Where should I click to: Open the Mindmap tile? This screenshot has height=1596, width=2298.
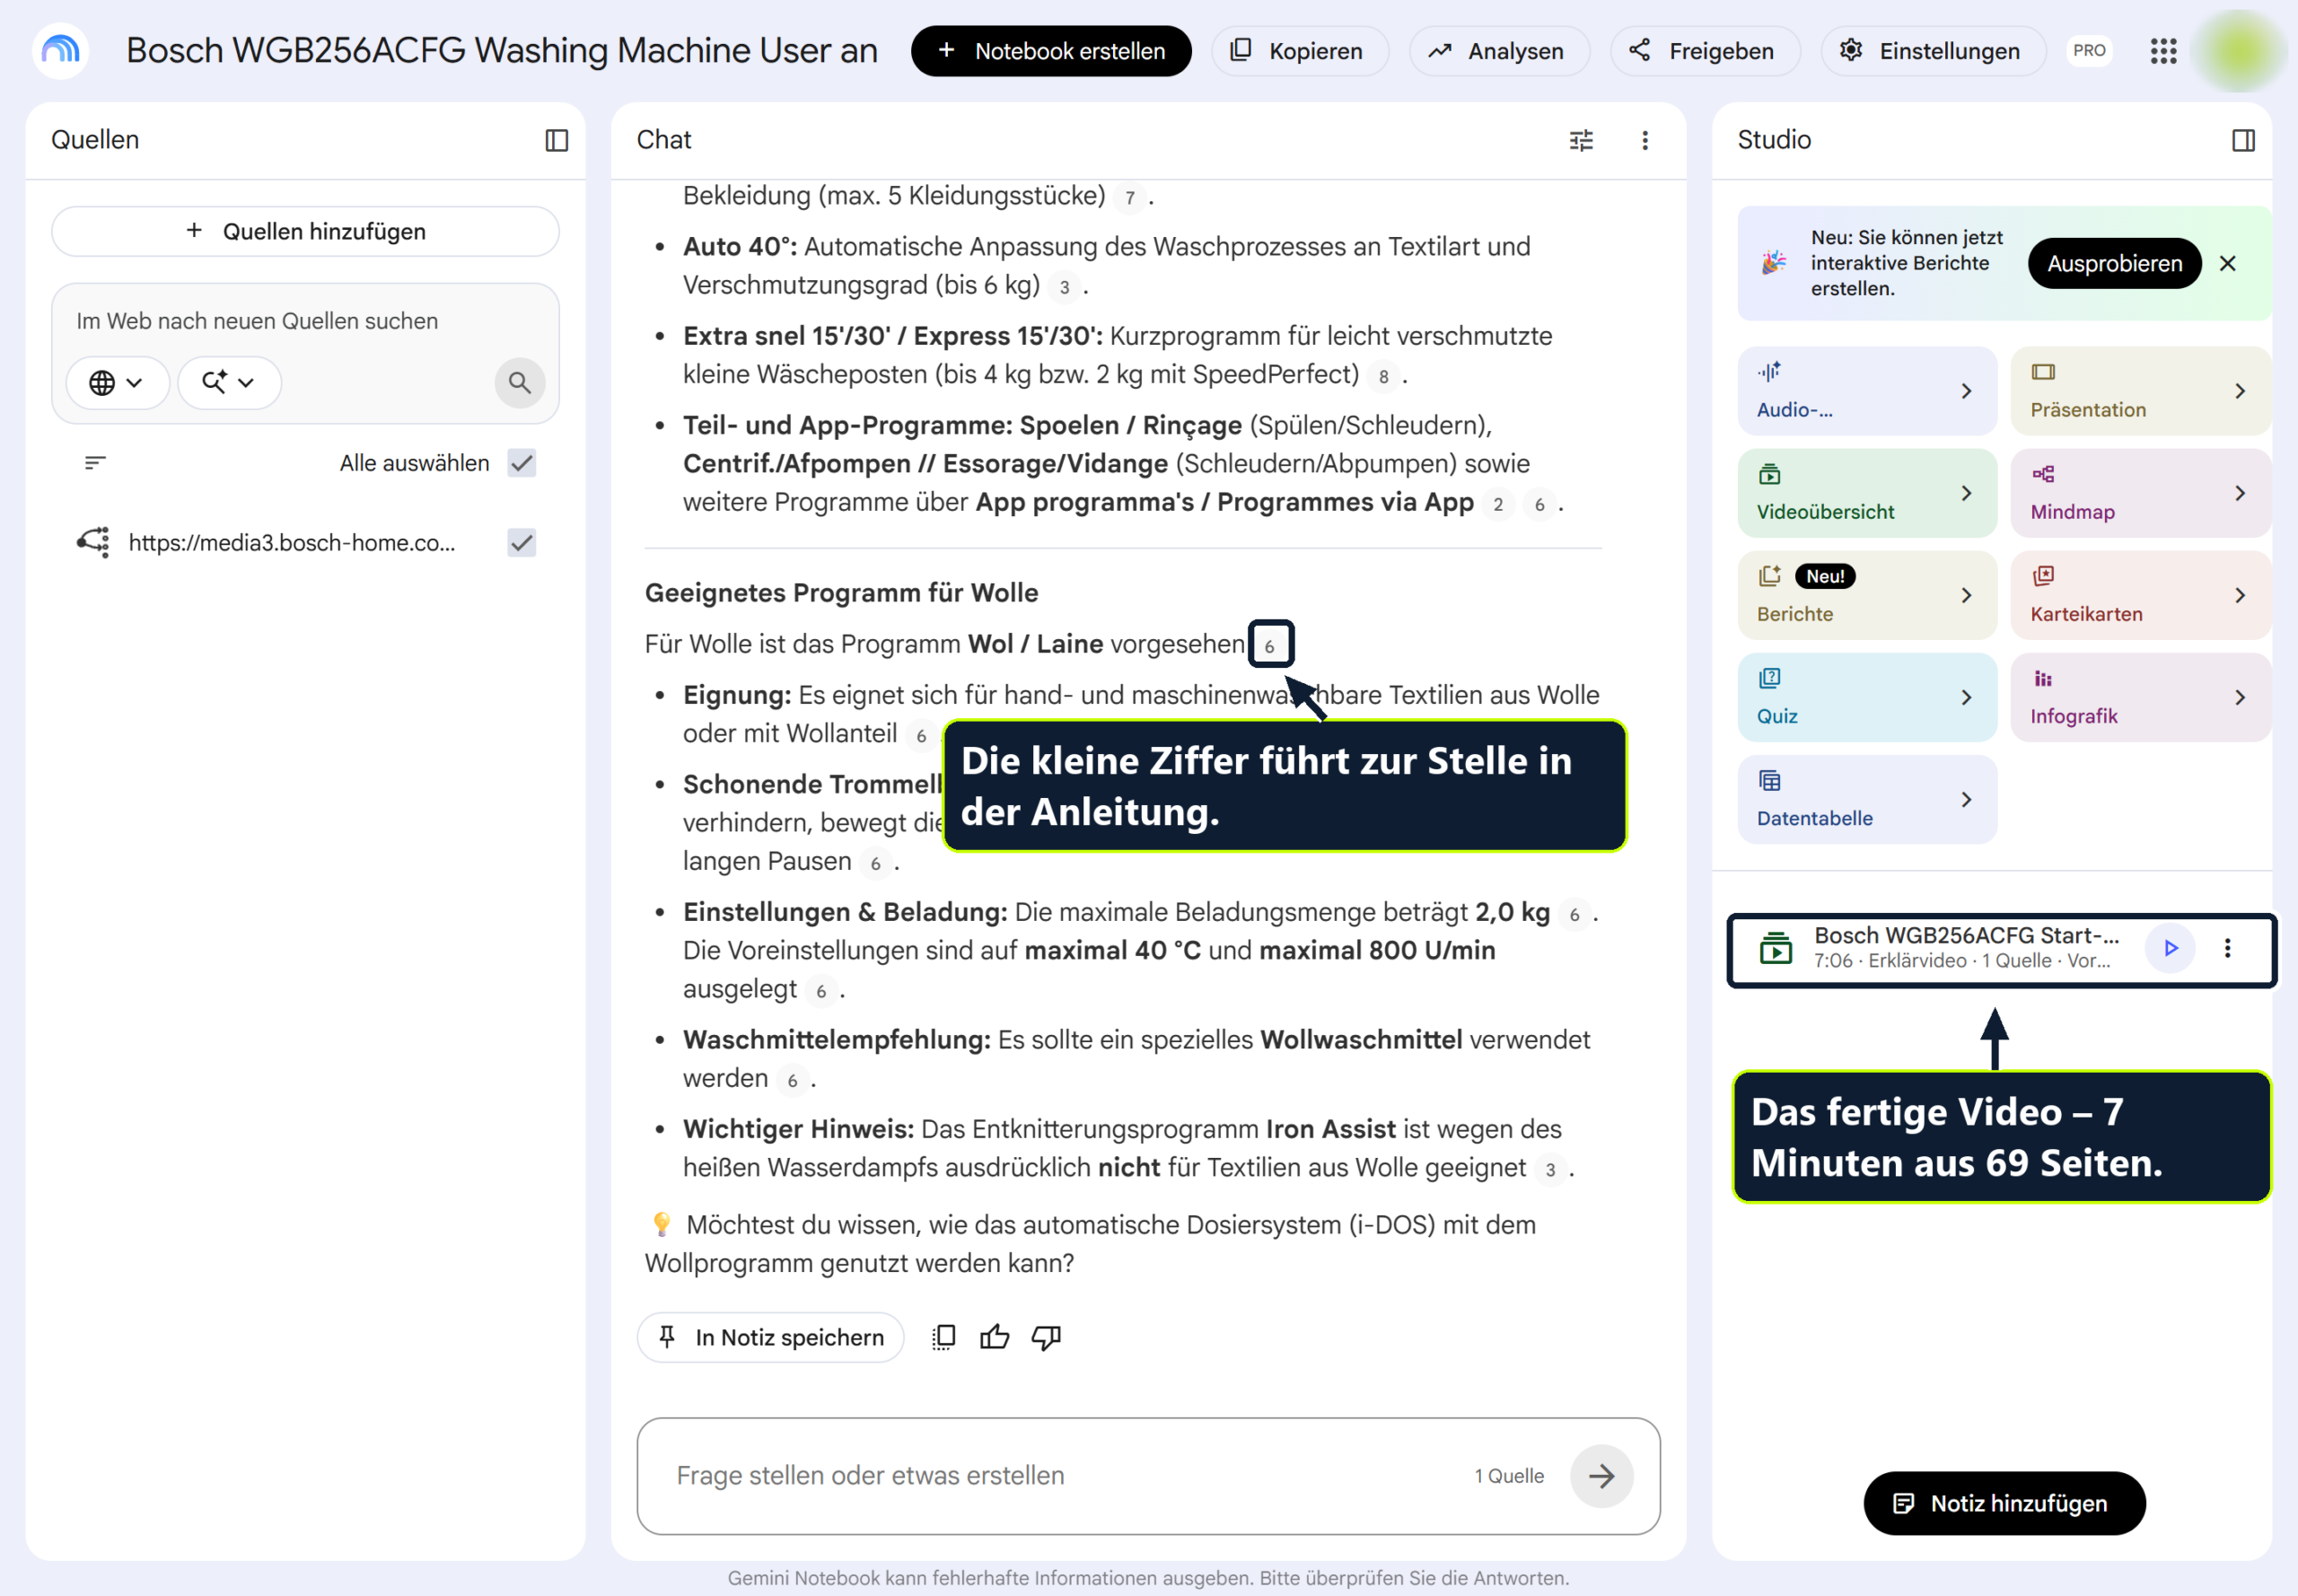pyautogui.click(x=2140, y=493)
